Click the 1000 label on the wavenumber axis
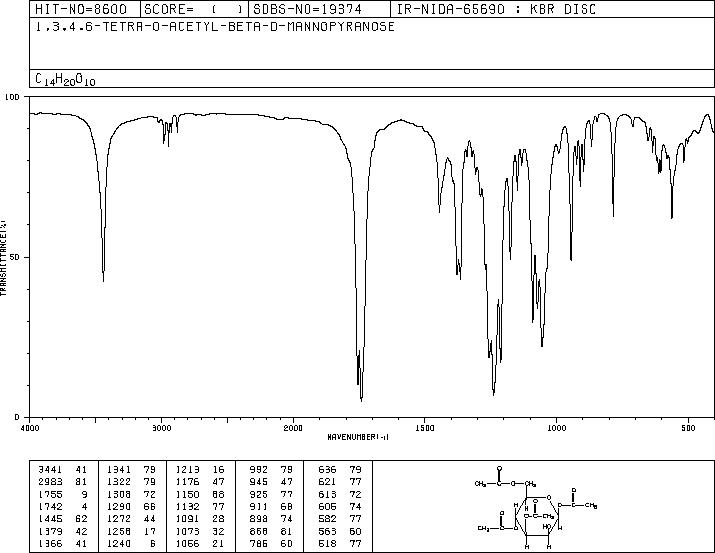The width and height of the screenshot is (715, 553). pyautogui.click(x=556, y=428)
